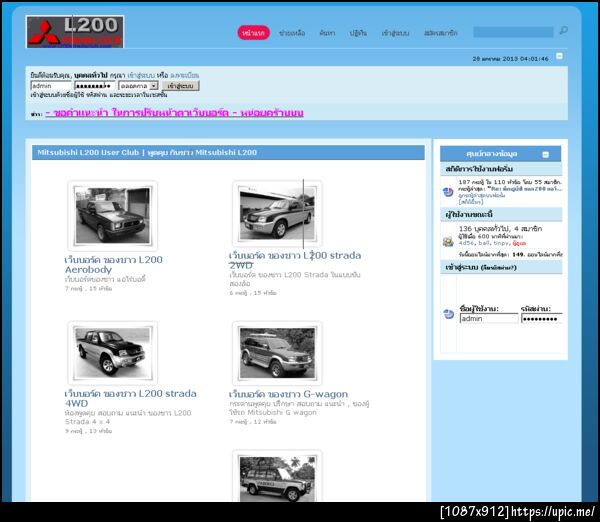Click the icon beside the sidebar login fields
Image resolution: width=600 pixels, height=522 pixels.
pyautogui.click(x=448, y=314)
